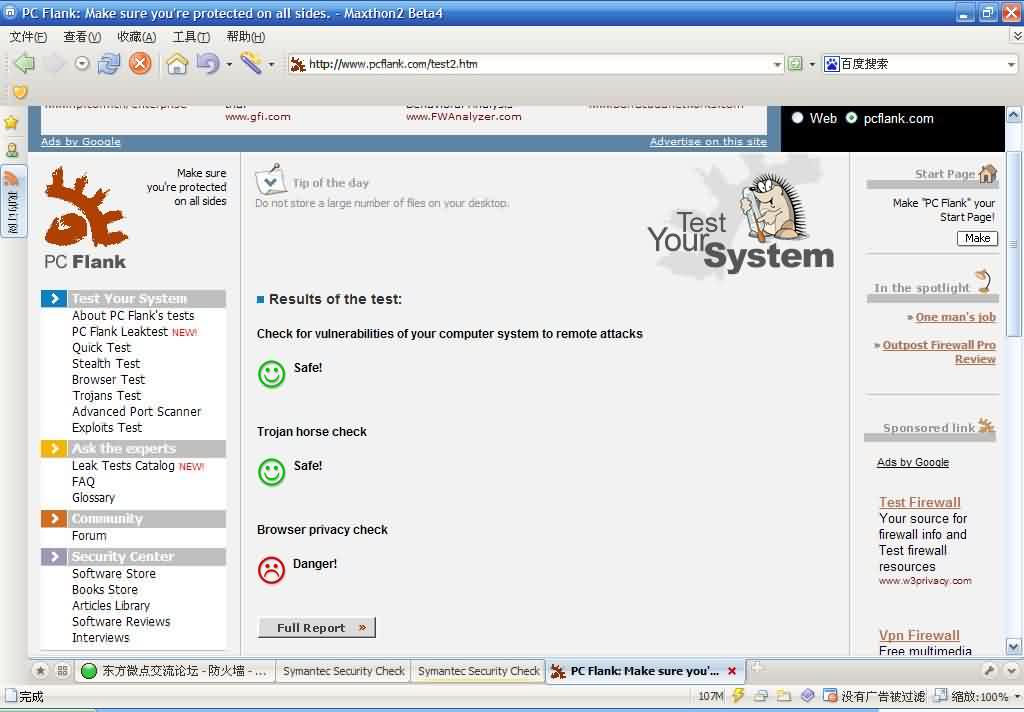The width and height of the screenshot is (1024, 712).
Task: Click the Test Your System arrow icon
Action: click(x=54, y=299)
